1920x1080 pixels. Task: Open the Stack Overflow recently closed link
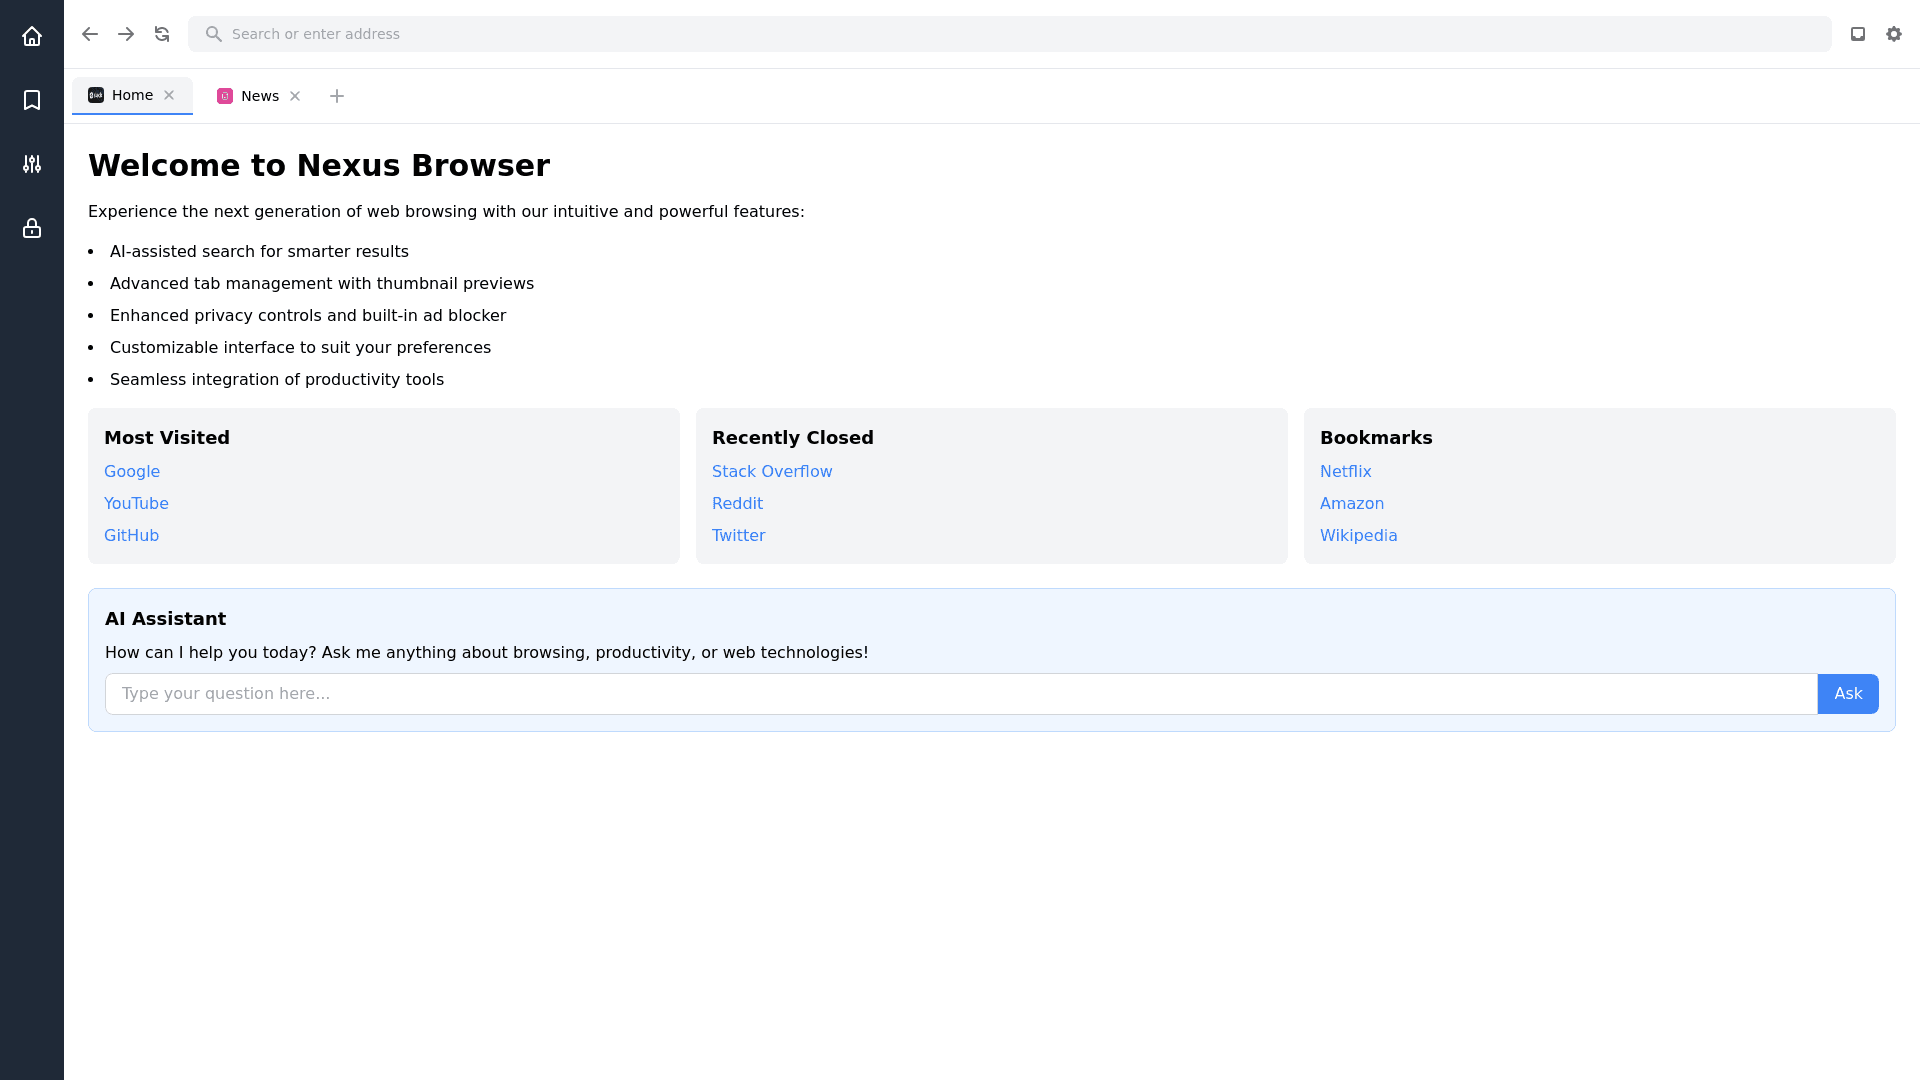771,471
